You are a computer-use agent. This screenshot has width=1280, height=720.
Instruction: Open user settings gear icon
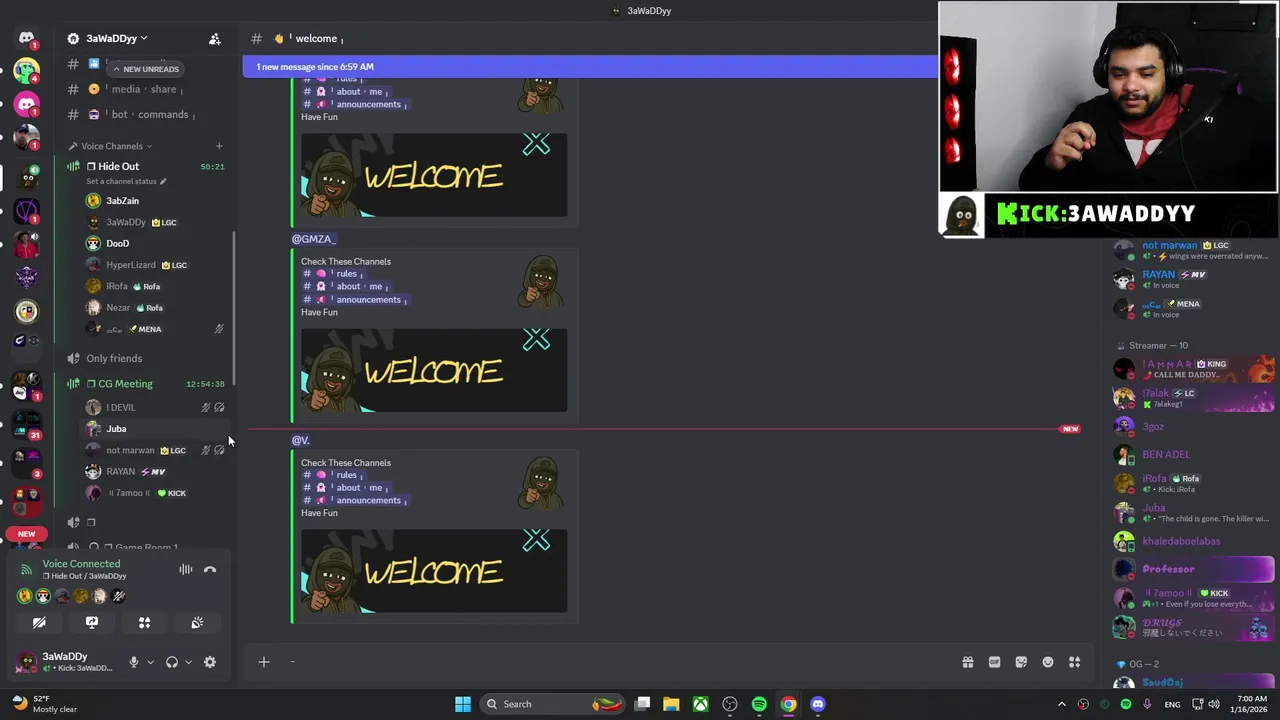click(x=210, y=662)
